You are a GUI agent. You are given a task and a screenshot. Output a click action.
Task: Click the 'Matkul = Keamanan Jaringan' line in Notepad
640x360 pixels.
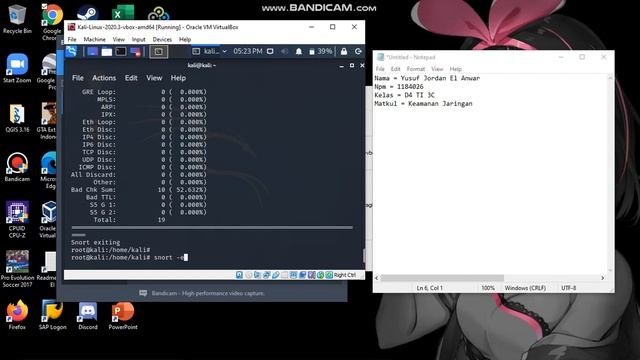click(423, 104)
